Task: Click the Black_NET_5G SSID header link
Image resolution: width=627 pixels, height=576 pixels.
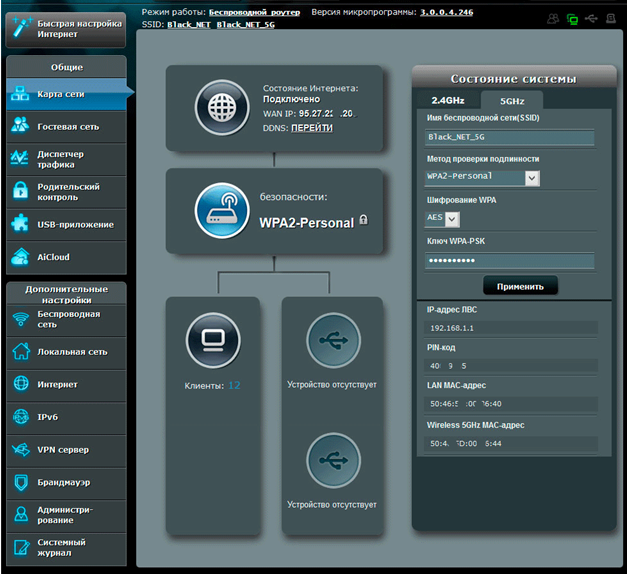Action: coord(246,25)
